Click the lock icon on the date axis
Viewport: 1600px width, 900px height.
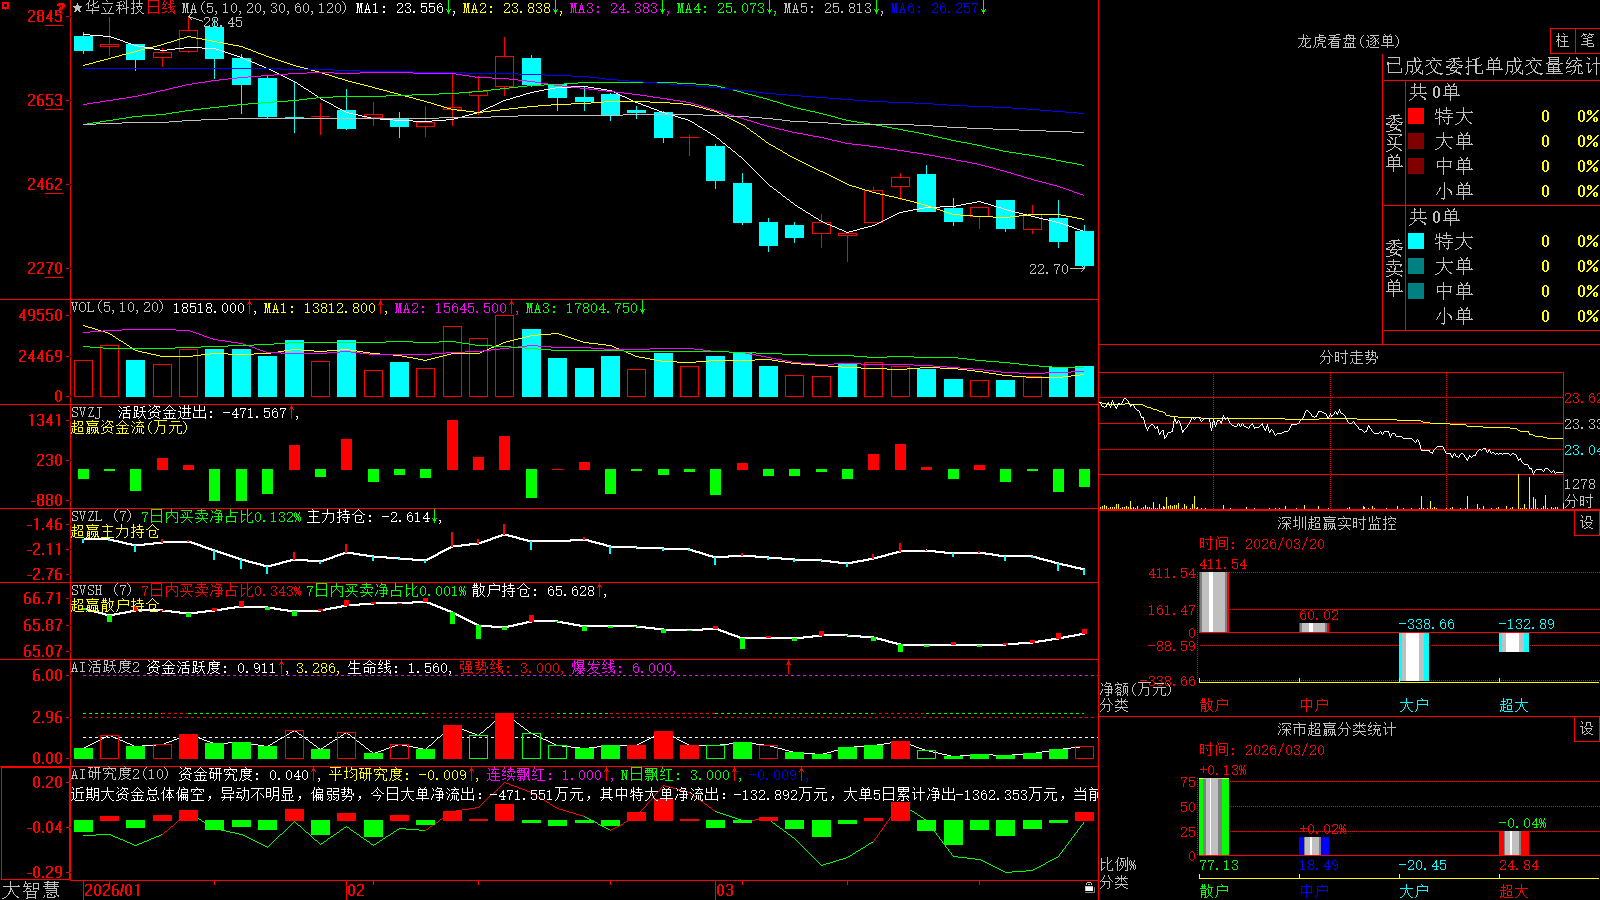click(x=1089, y=887)
